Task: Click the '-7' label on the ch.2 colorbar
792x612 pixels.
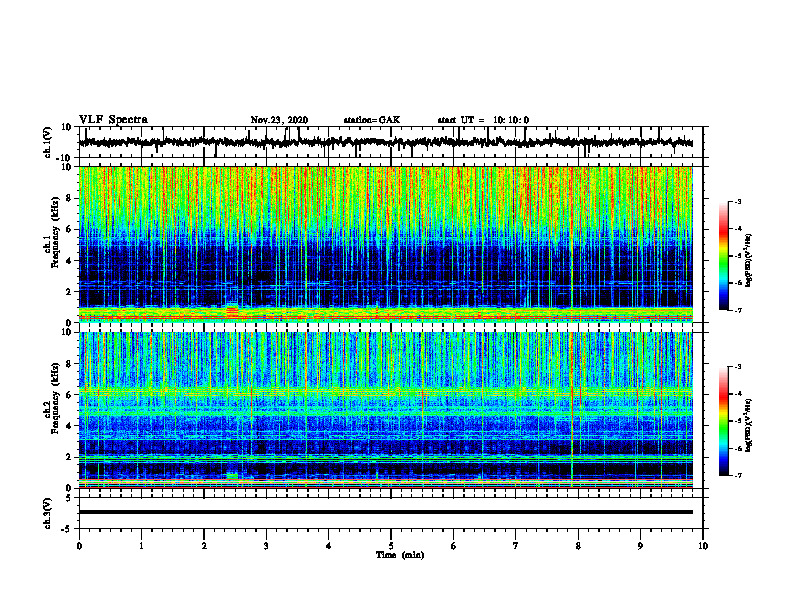Action: tap(738, 475)
